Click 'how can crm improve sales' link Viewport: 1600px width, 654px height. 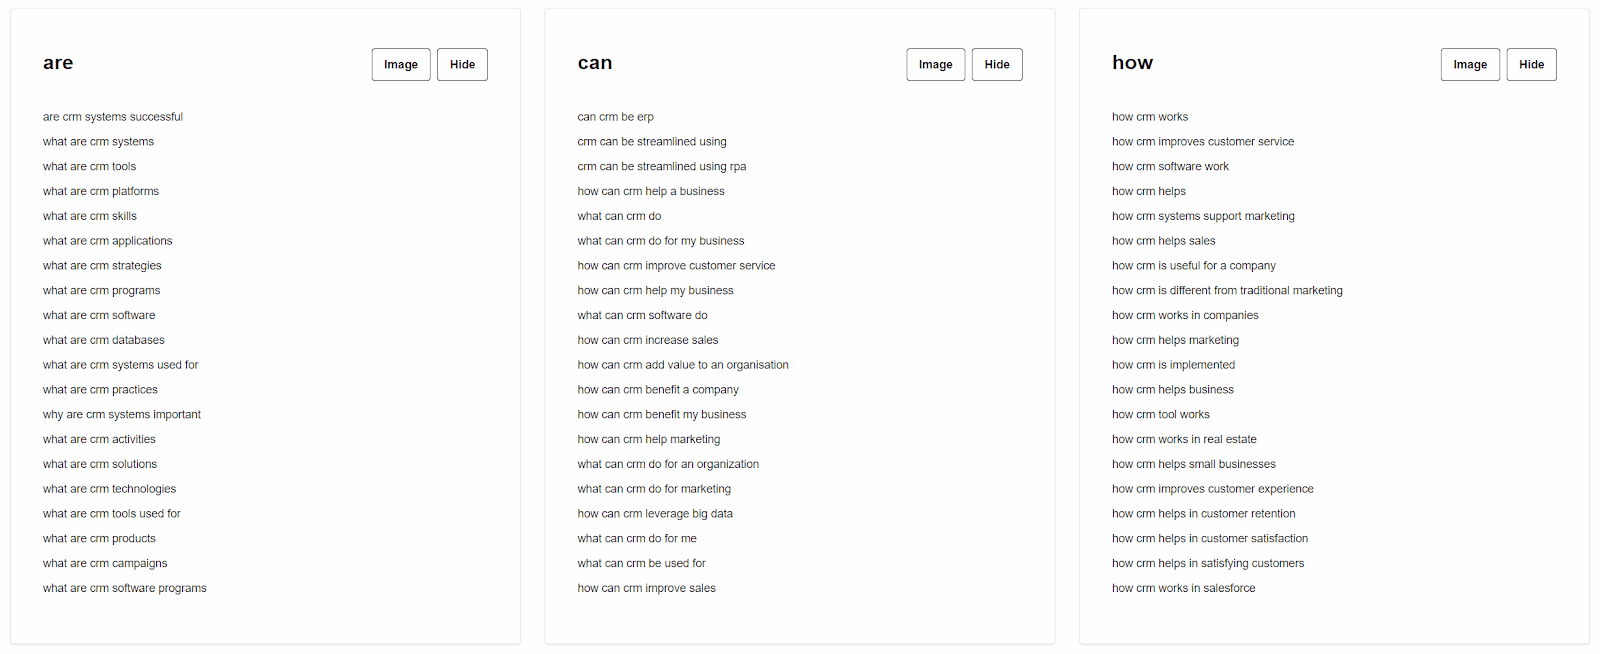coord(647,588)
